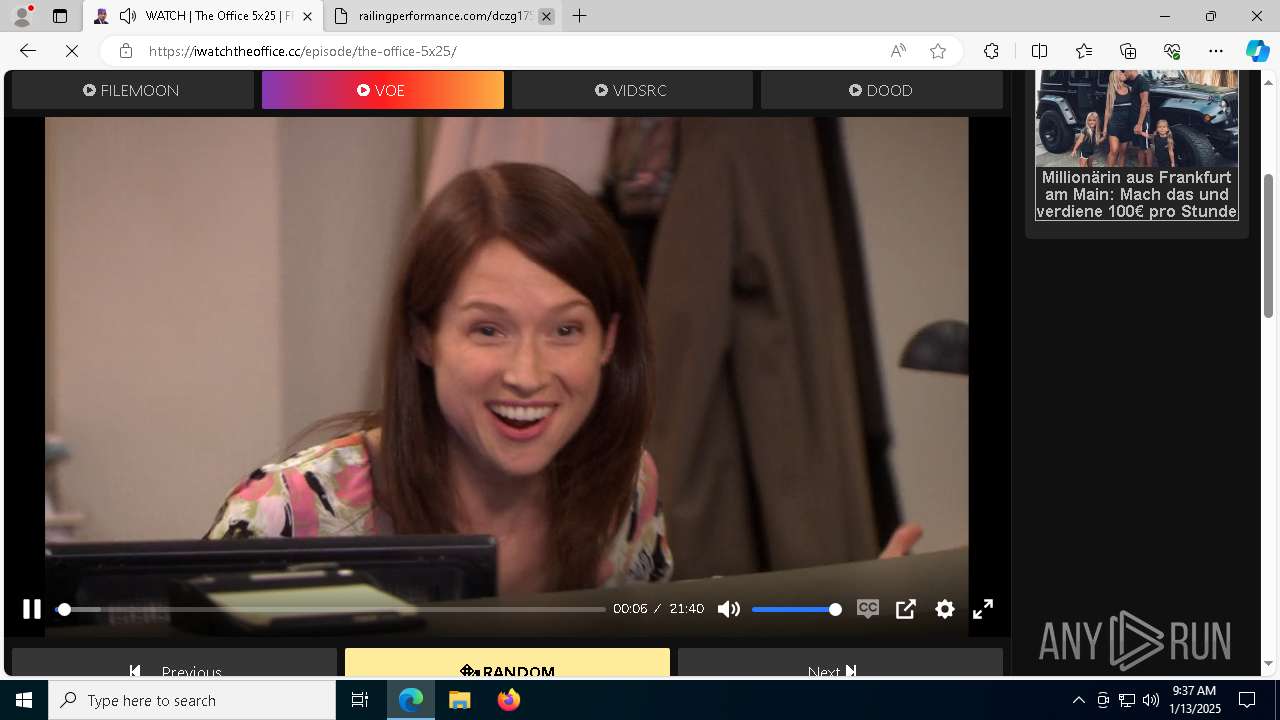
Task: Open taskbar clock showing 9:37 AM
Action: (x=1196, y=700)
